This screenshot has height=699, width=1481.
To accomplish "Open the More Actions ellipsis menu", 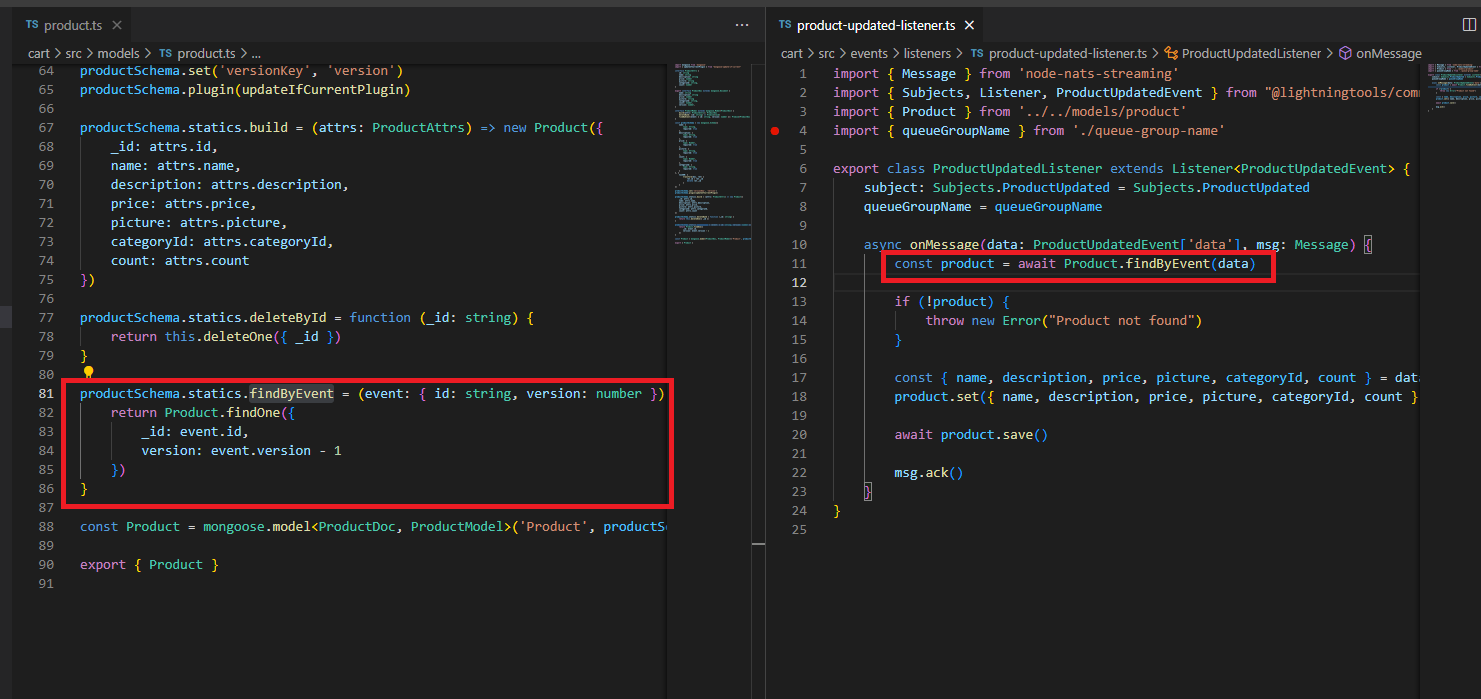I will 741,25.
